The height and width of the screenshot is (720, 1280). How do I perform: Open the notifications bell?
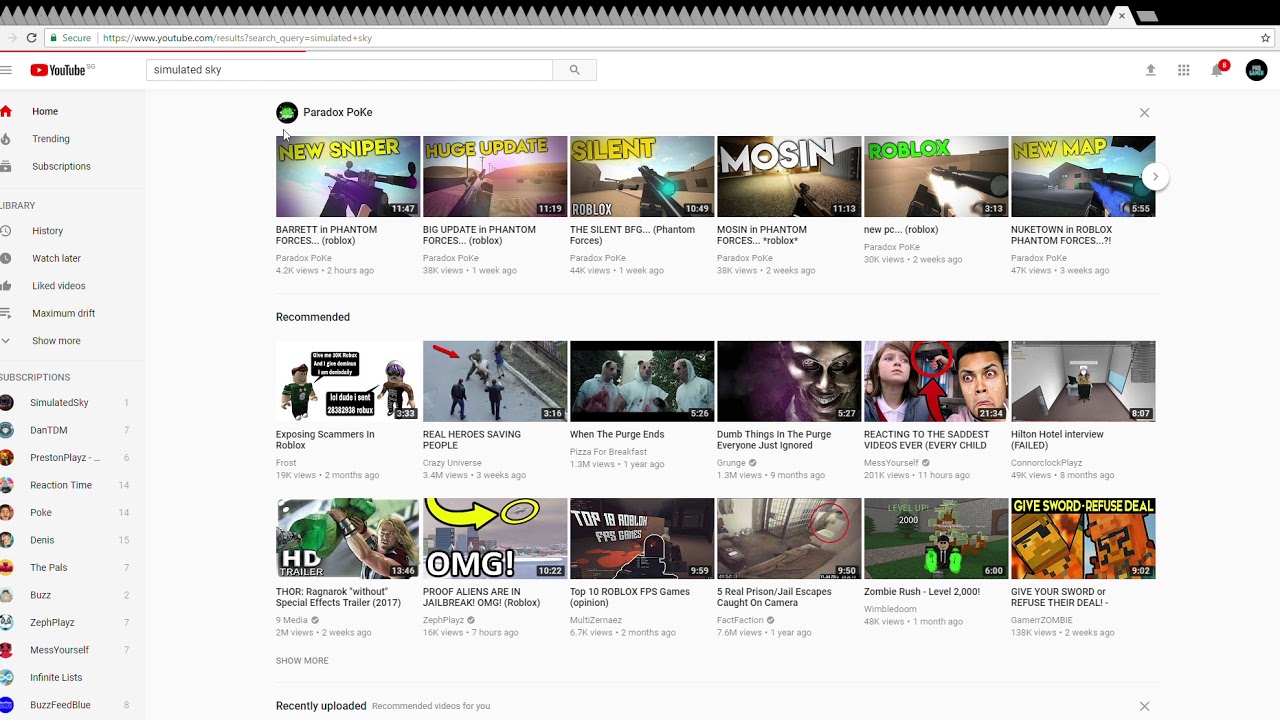click(x=1217, y=70)
